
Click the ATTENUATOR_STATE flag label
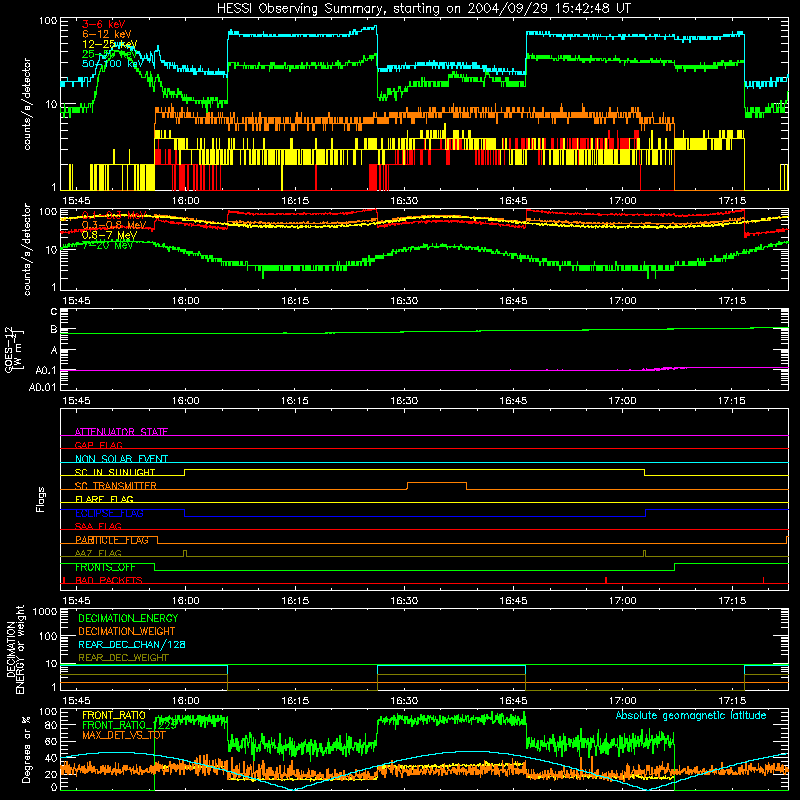coord(121,432)
